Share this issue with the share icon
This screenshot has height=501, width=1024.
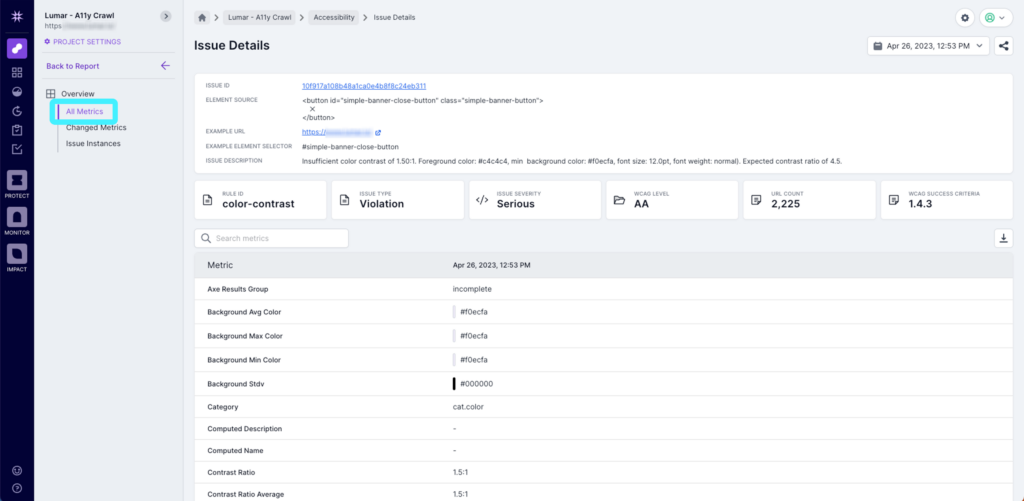point(1004,46)
